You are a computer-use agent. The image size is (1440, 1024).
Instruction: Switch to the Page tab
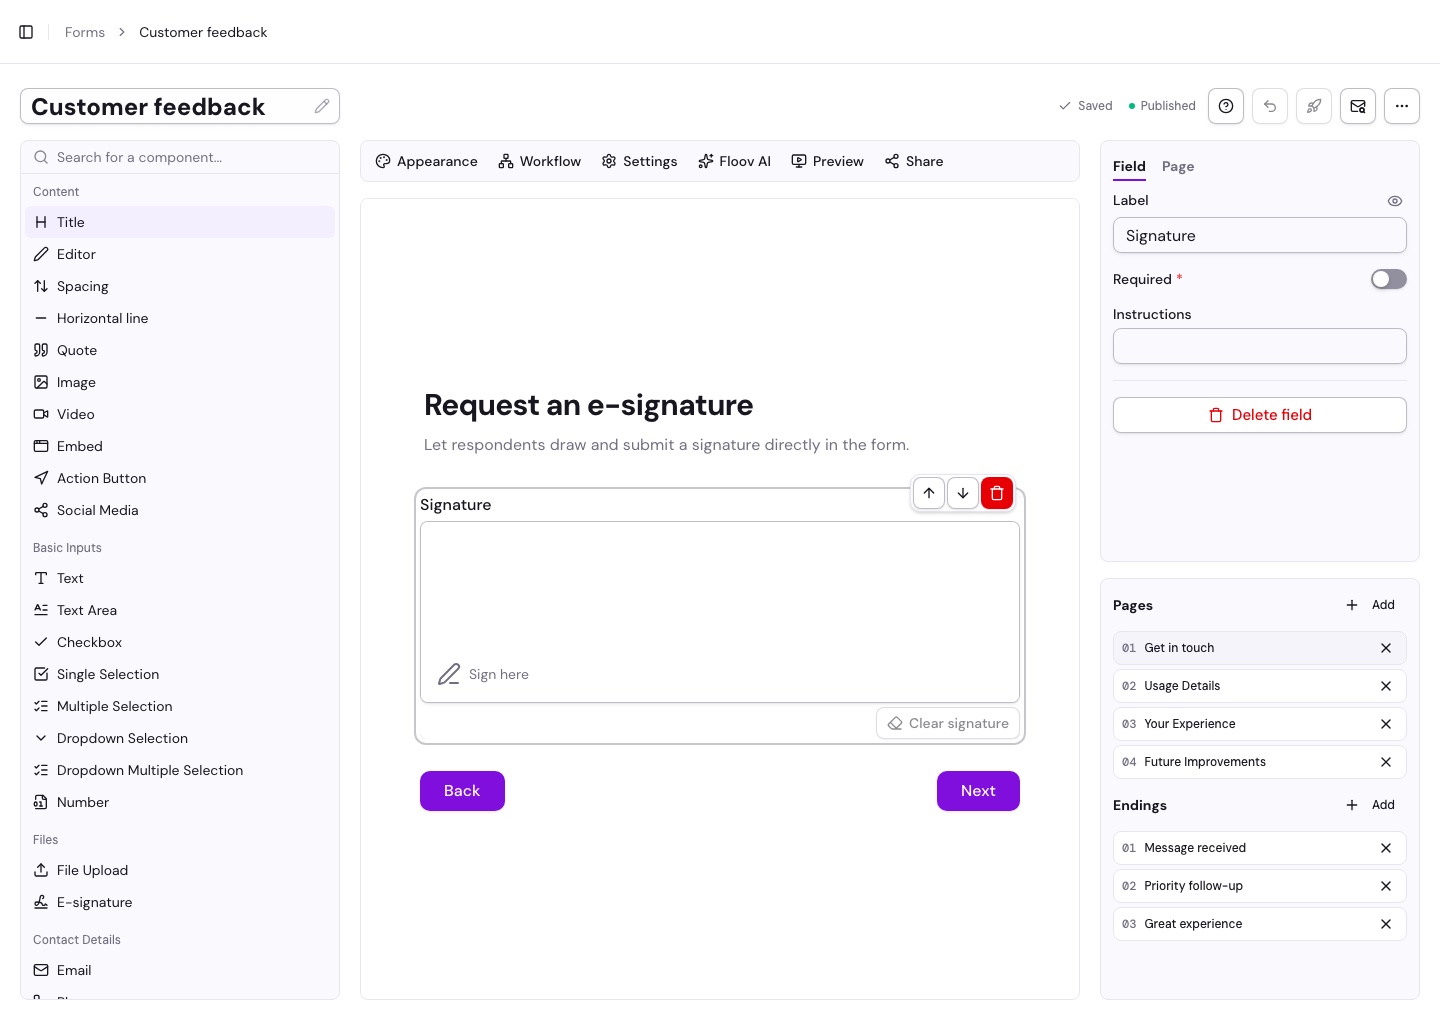[x=1178, y=167]
